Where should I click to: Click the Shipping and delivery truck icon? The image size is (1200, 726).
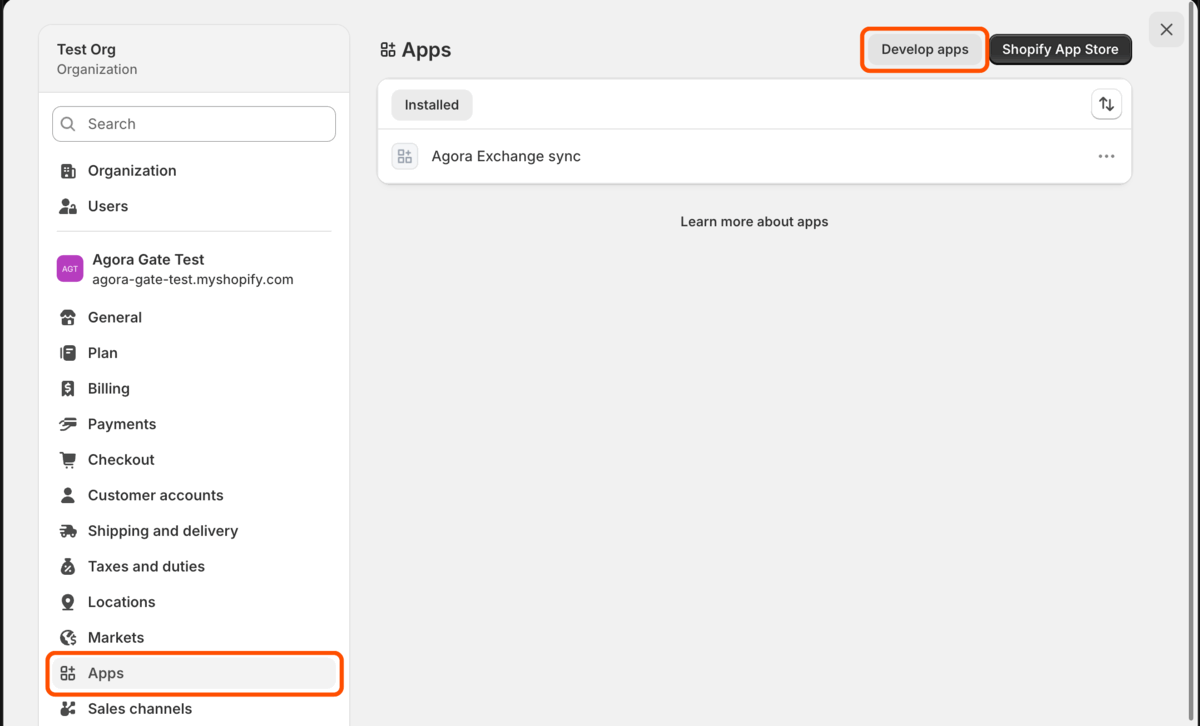pyautogui.click(x=68, y=531)
